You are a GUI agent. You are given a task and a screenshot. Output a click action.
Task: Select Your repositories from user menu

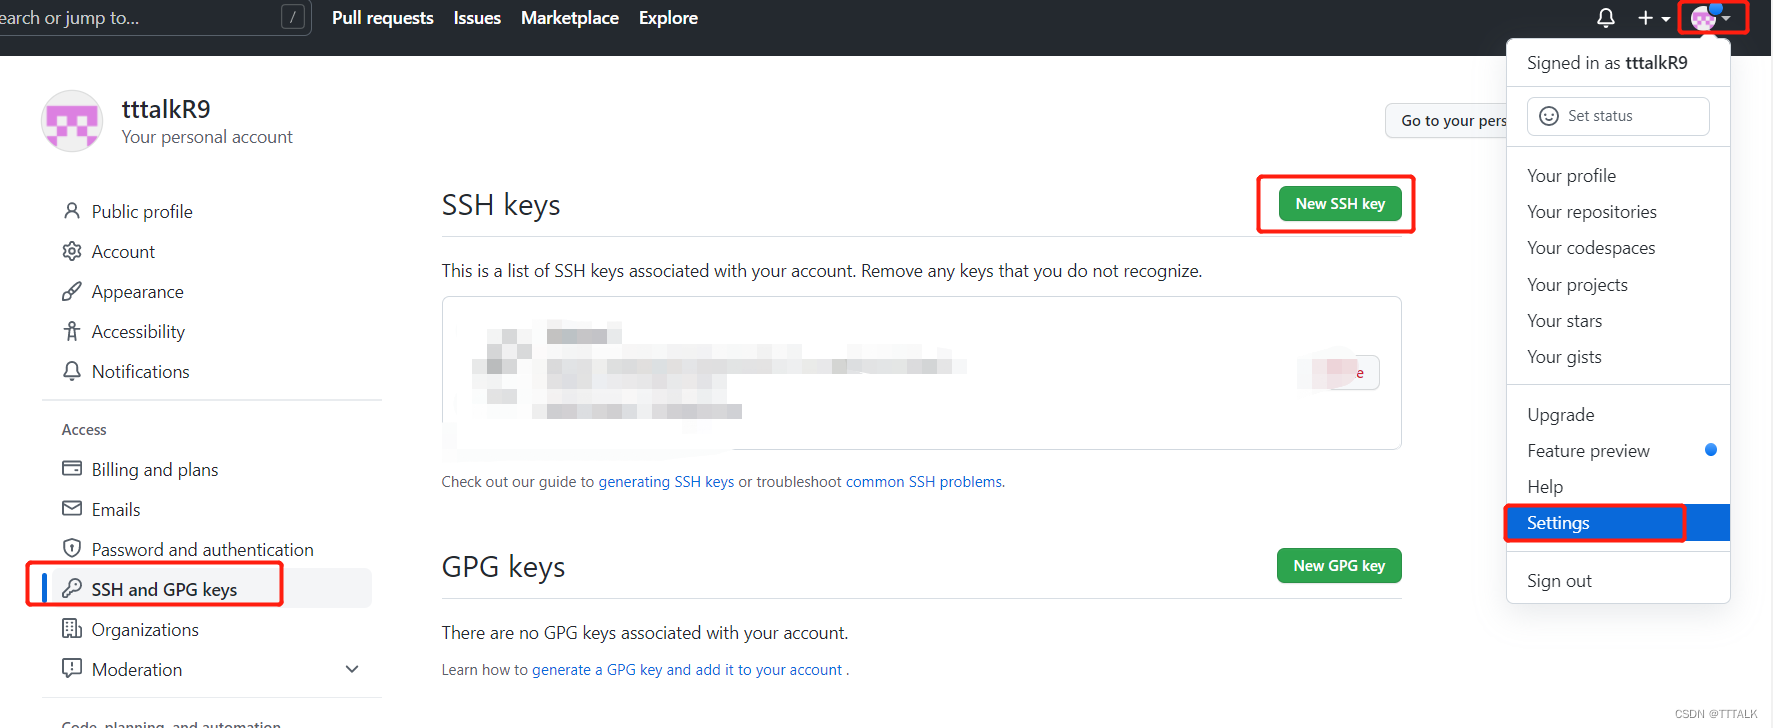coord(1618,212)
